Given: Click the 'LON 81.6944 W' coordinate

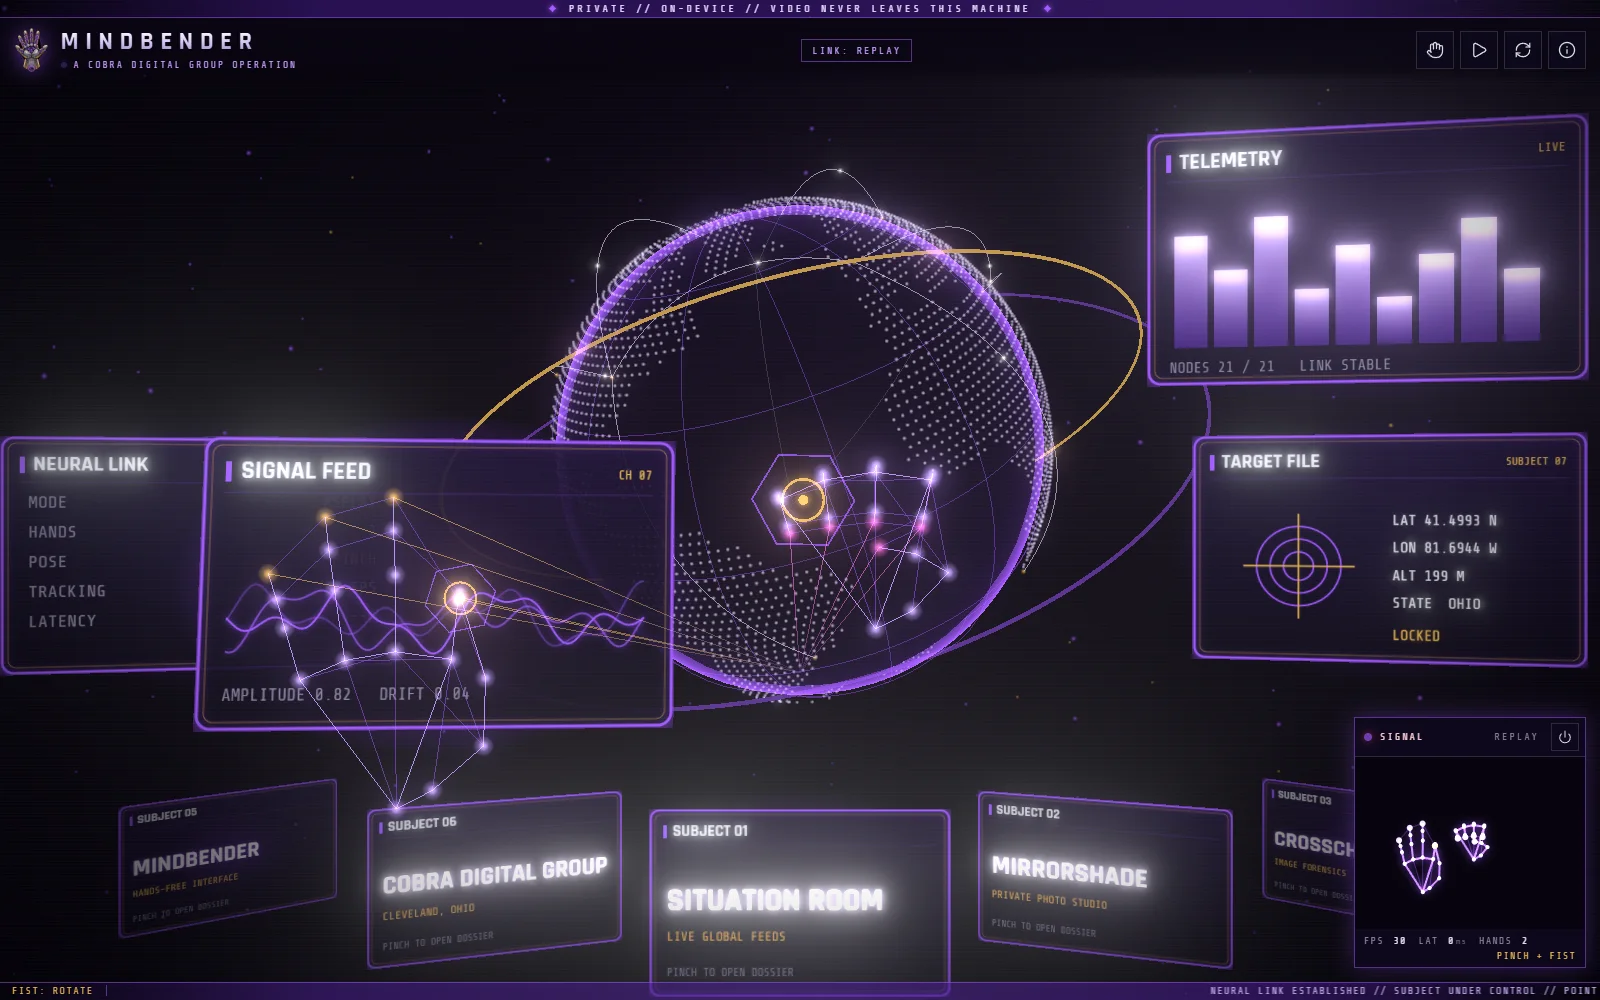Looking at the screenshot, I should 1444,548.
